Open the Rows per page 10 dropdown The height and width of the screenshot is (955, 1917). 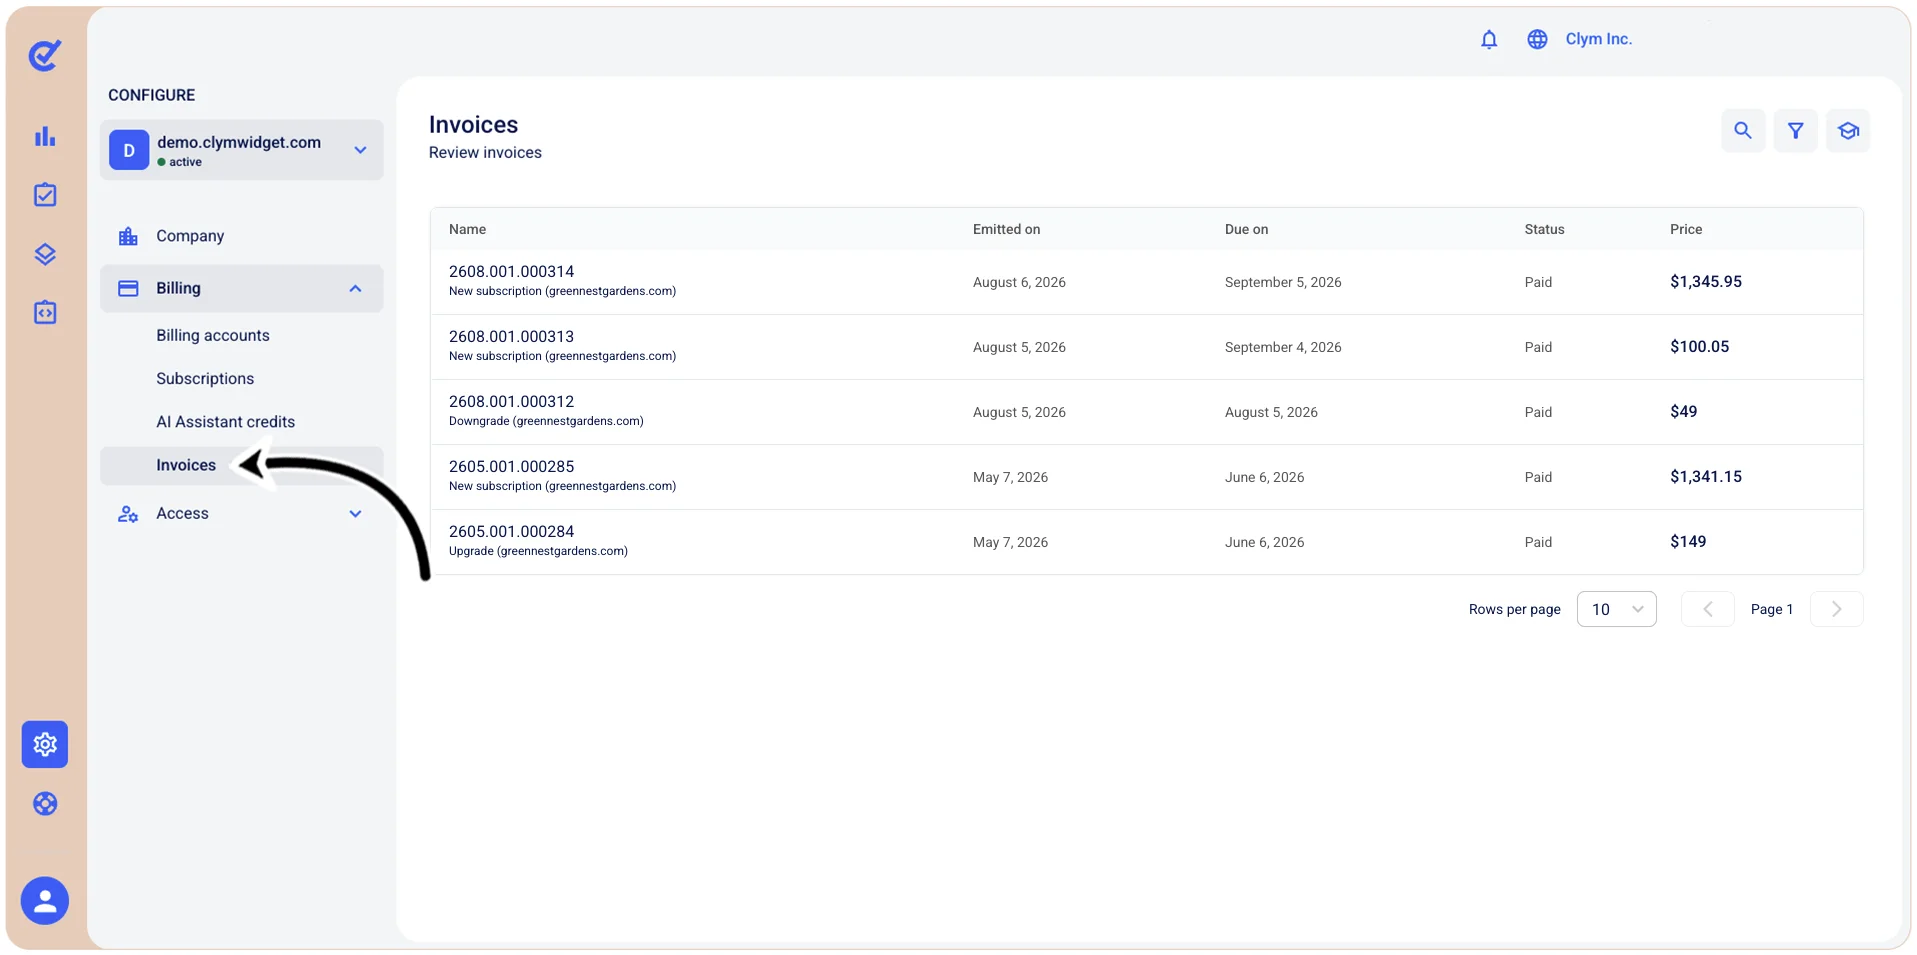pos(1616,609)
